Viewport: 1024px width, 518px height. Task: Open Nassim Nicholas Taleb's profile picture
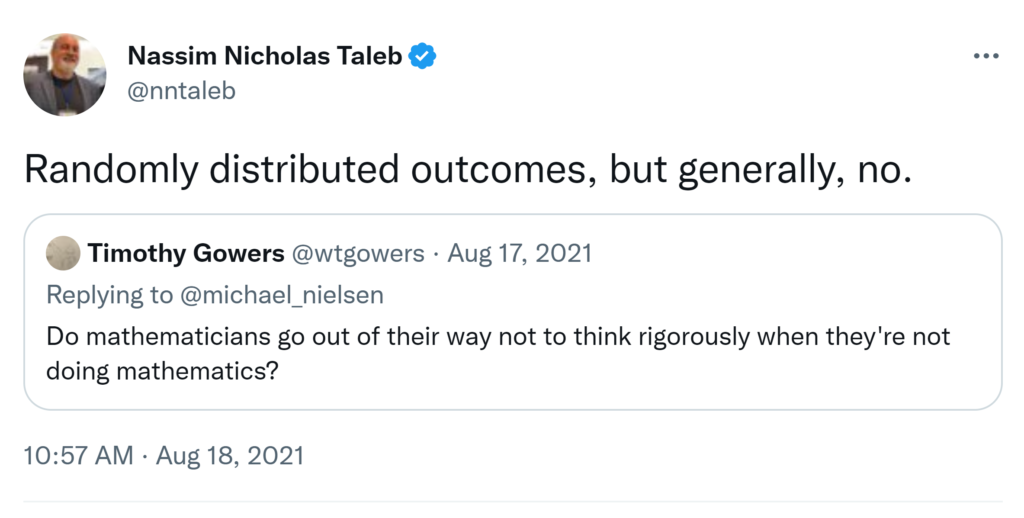coord(65,75)
